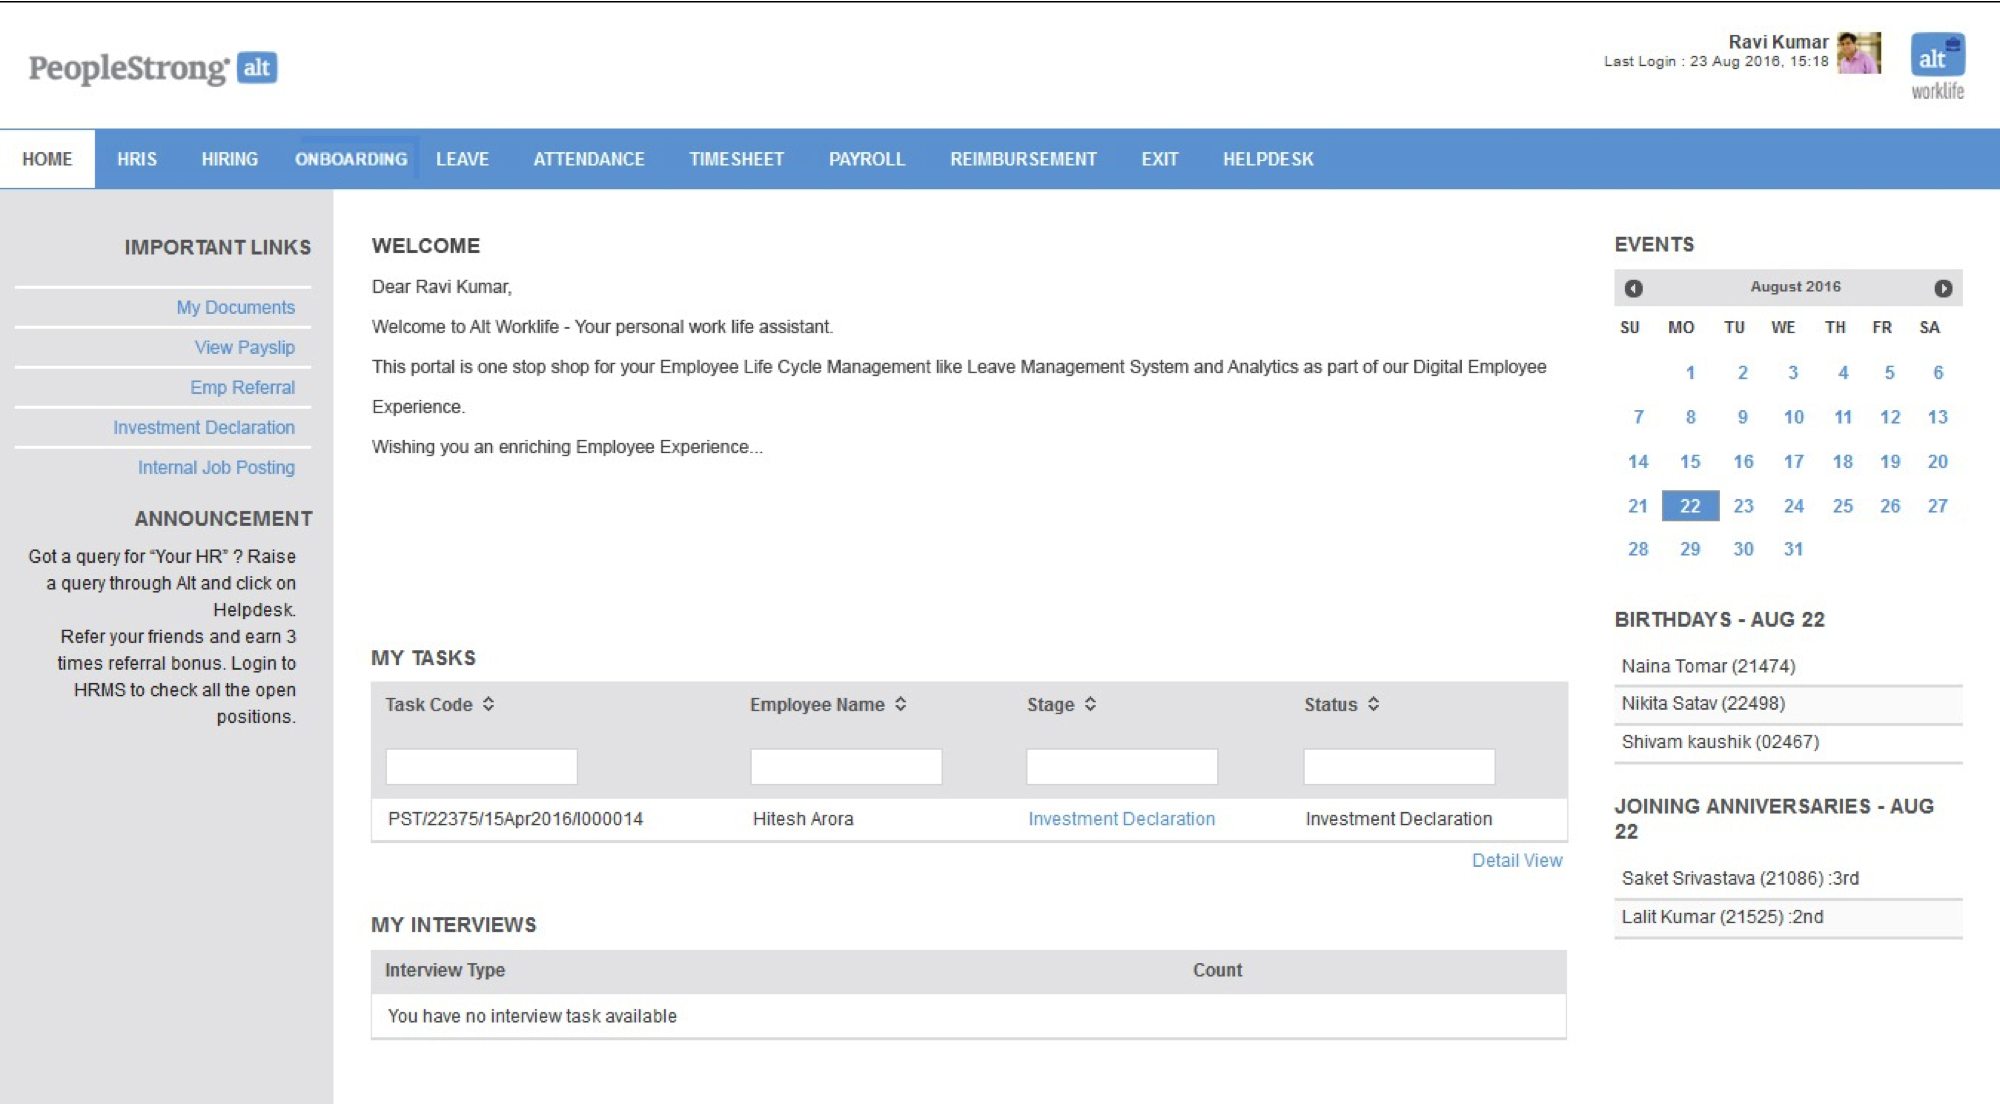This screenshot has height=1105, width=2000.
Task: Click the next month arrow in the calendar
Action: tap(1942, 288)
